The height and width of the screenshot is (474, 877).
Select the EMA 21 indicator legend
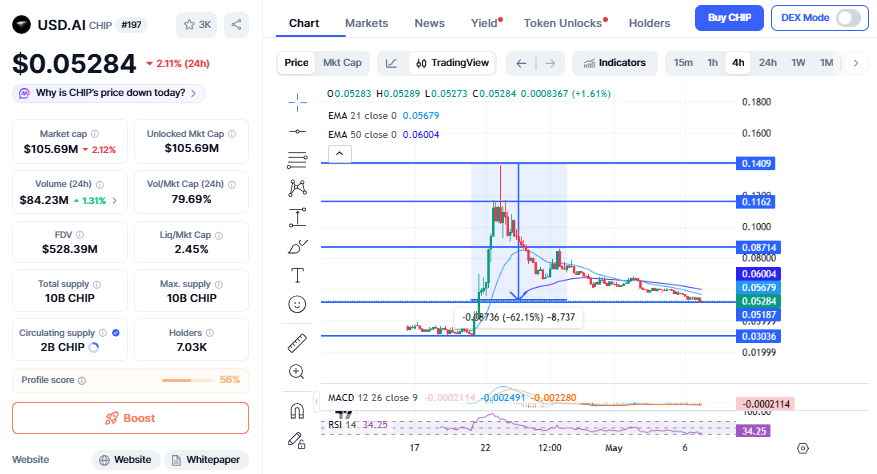pyautogui.click(x=384, y=116)
